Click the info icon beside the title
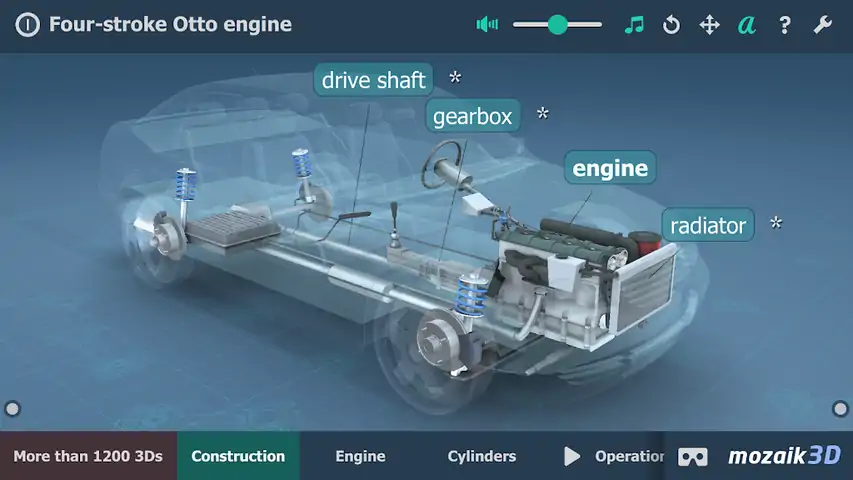 click(x=29, y=24)
